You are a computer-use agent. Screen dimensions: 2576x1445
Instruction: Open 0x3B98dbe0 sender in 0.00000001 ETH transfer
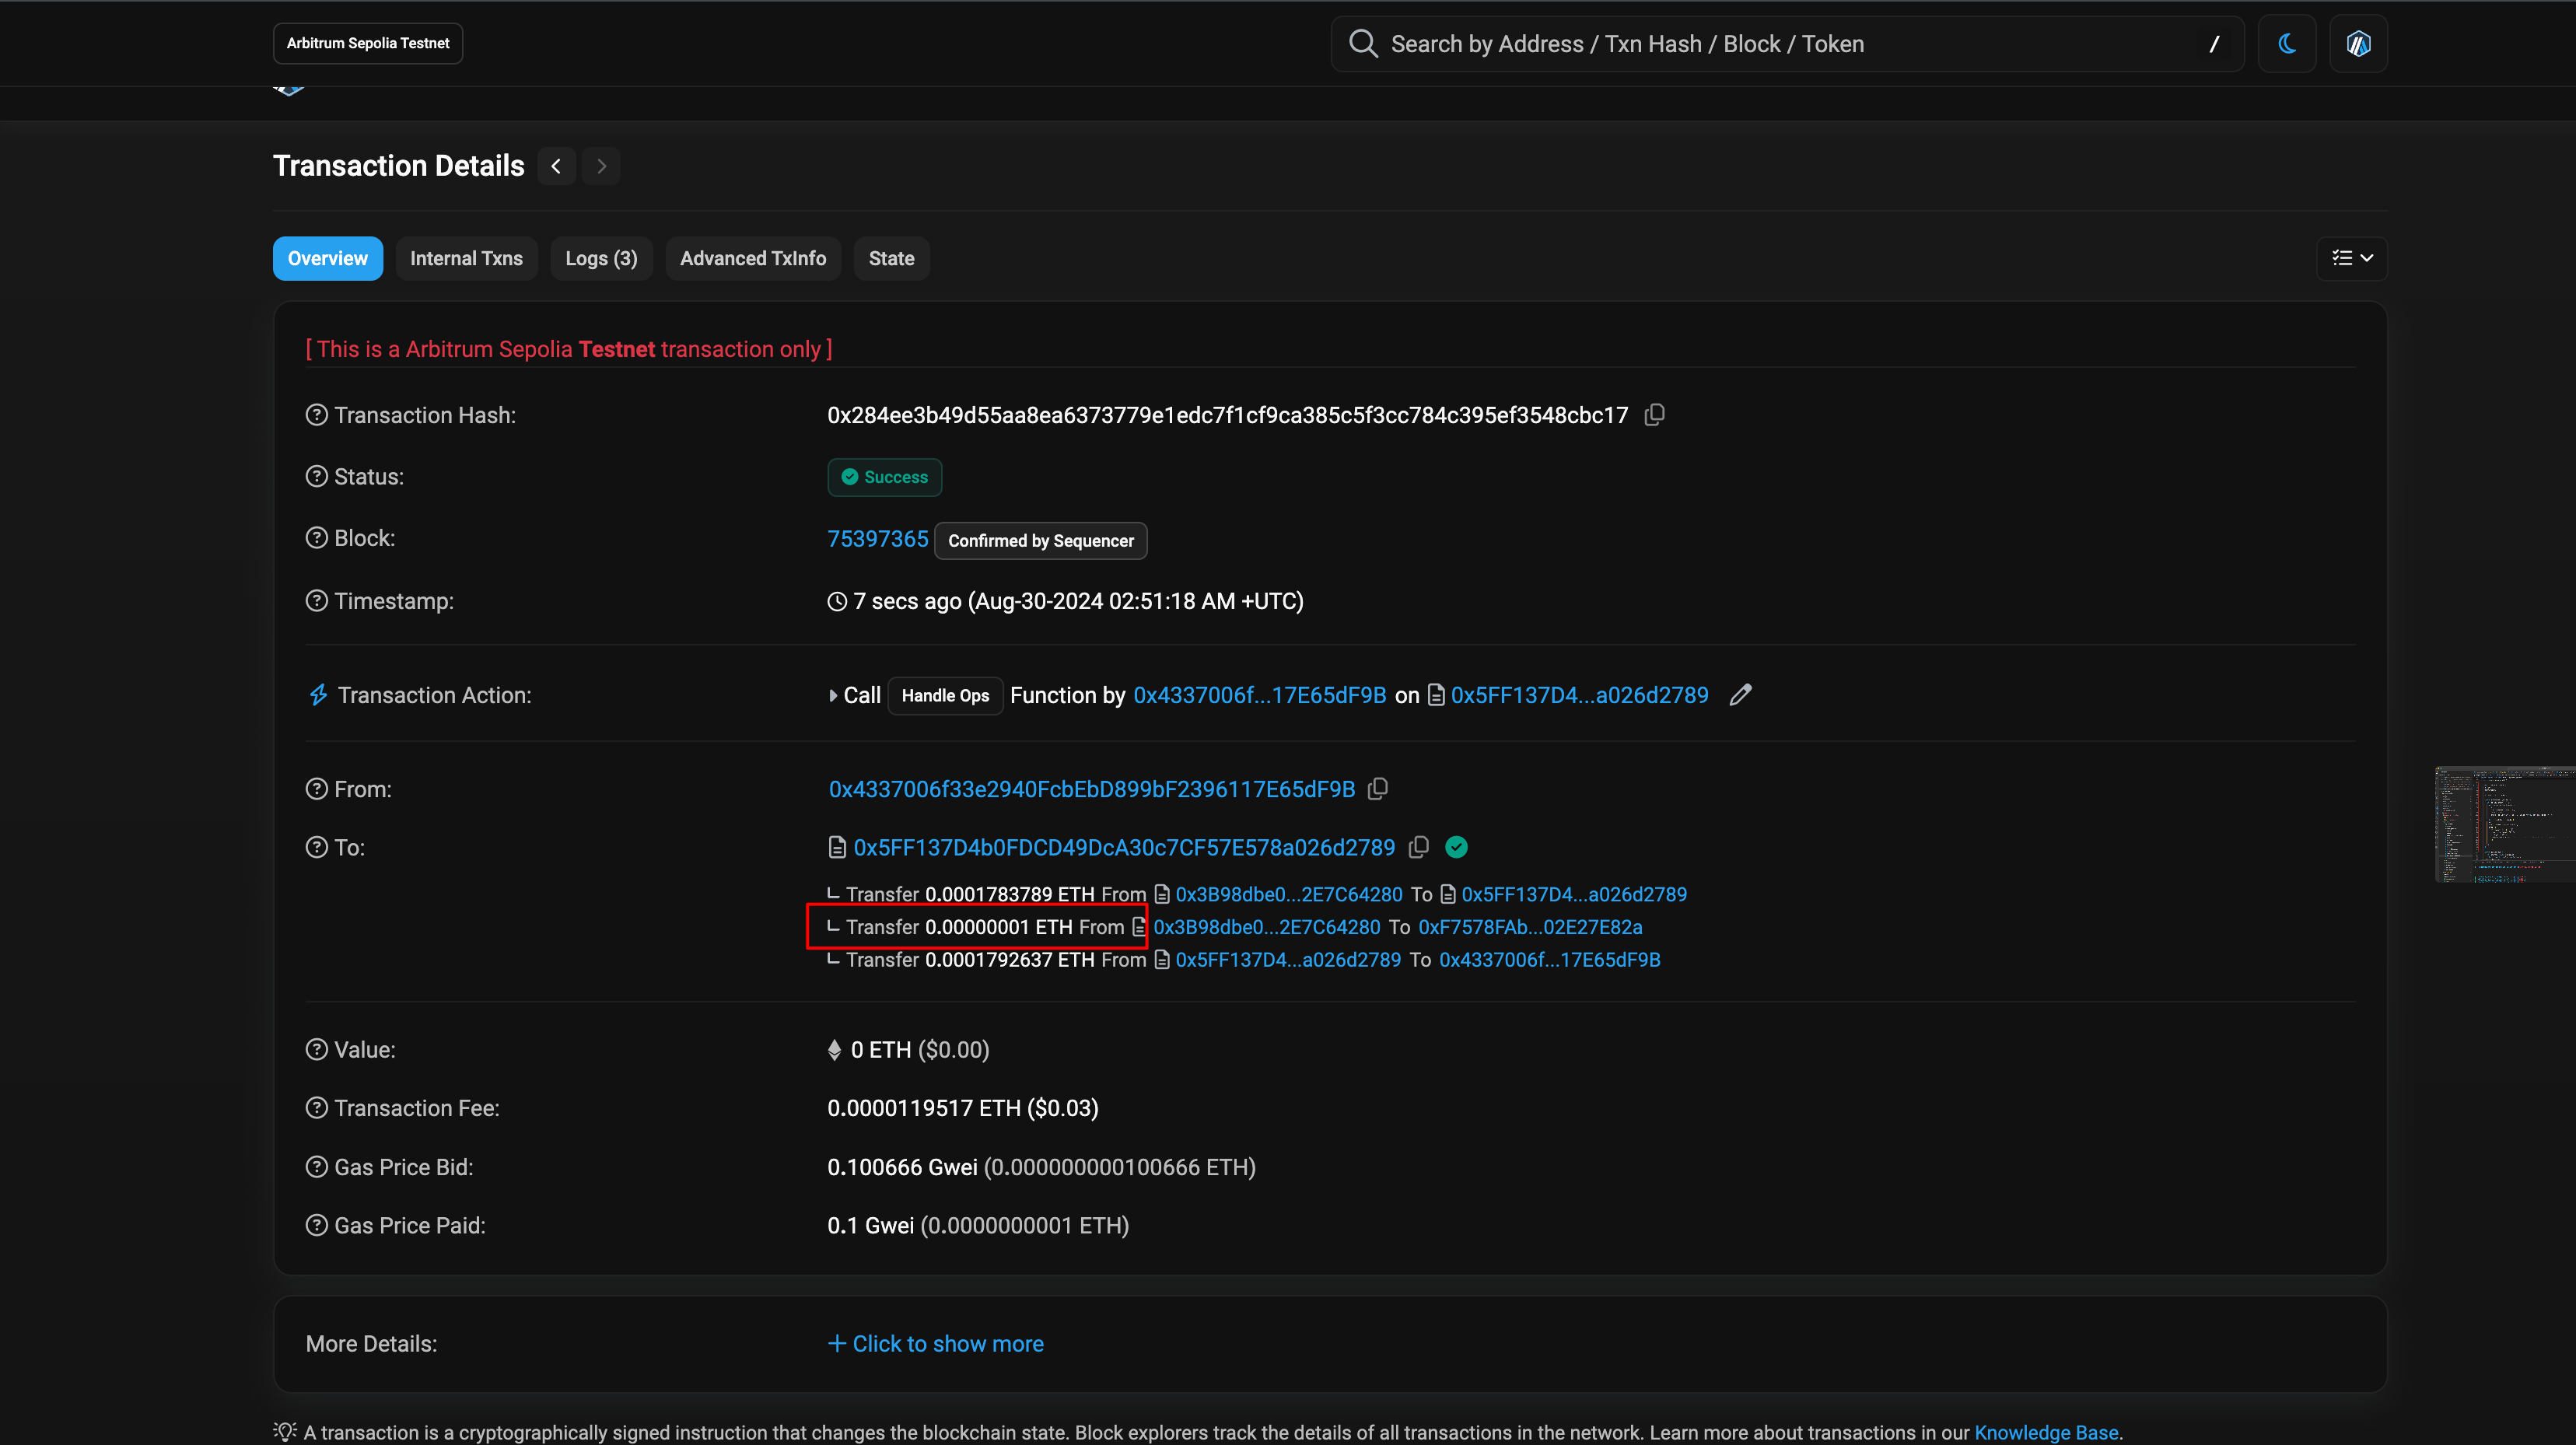point(1266,927)
